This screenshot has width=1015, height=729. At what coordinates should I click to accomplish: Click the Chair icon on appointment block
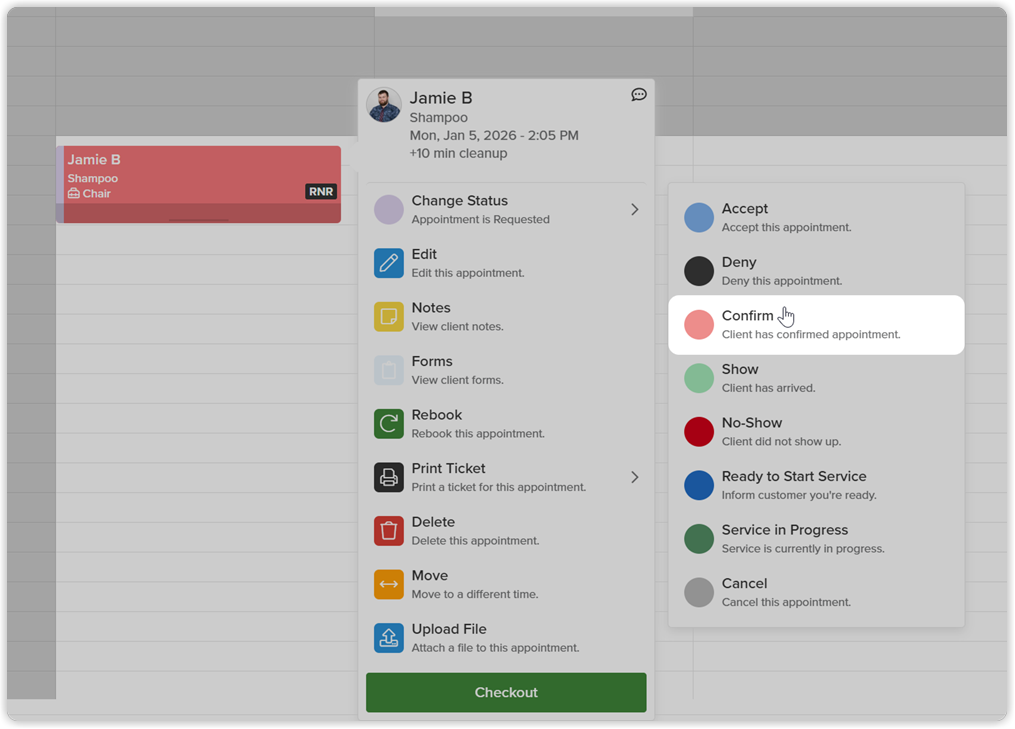(x=74, y=194)
